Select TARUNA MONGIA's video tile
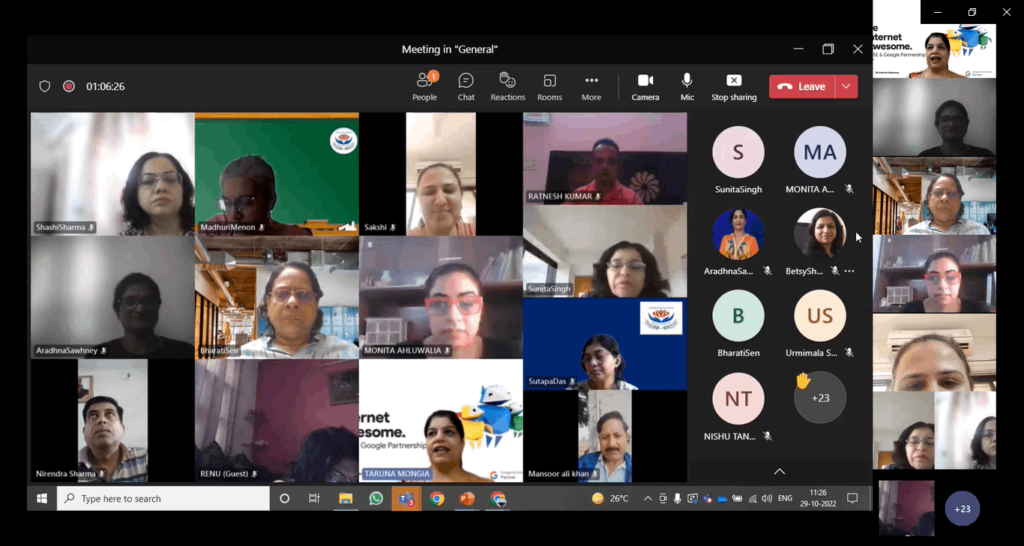 click(x=441, y=420)
